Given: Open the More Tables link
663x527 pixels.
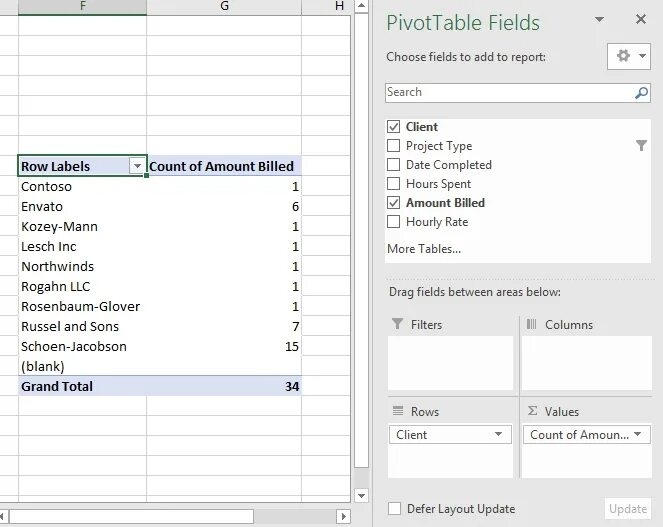Looking at the screenshot, I should pyautogui.click(x=423, y=249).
